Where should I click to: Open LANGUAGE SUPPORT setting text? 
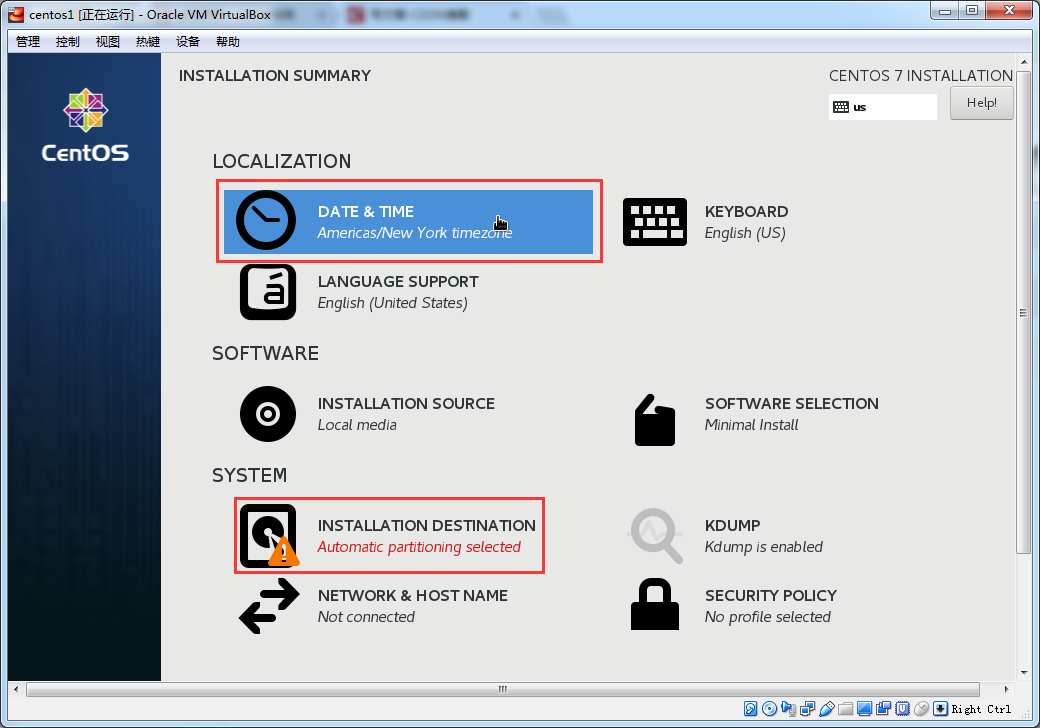click(x=398, y=292)
